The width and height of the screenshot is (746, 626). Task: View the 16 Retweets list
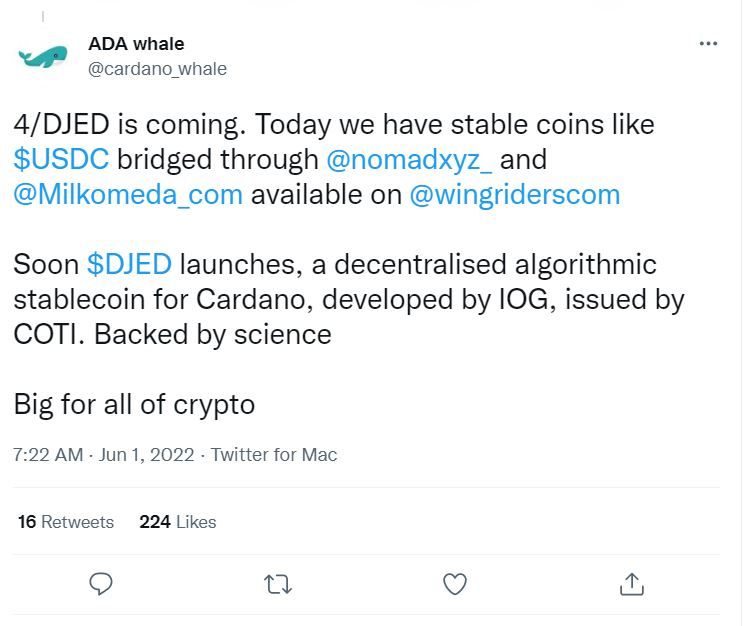[66, 522]
